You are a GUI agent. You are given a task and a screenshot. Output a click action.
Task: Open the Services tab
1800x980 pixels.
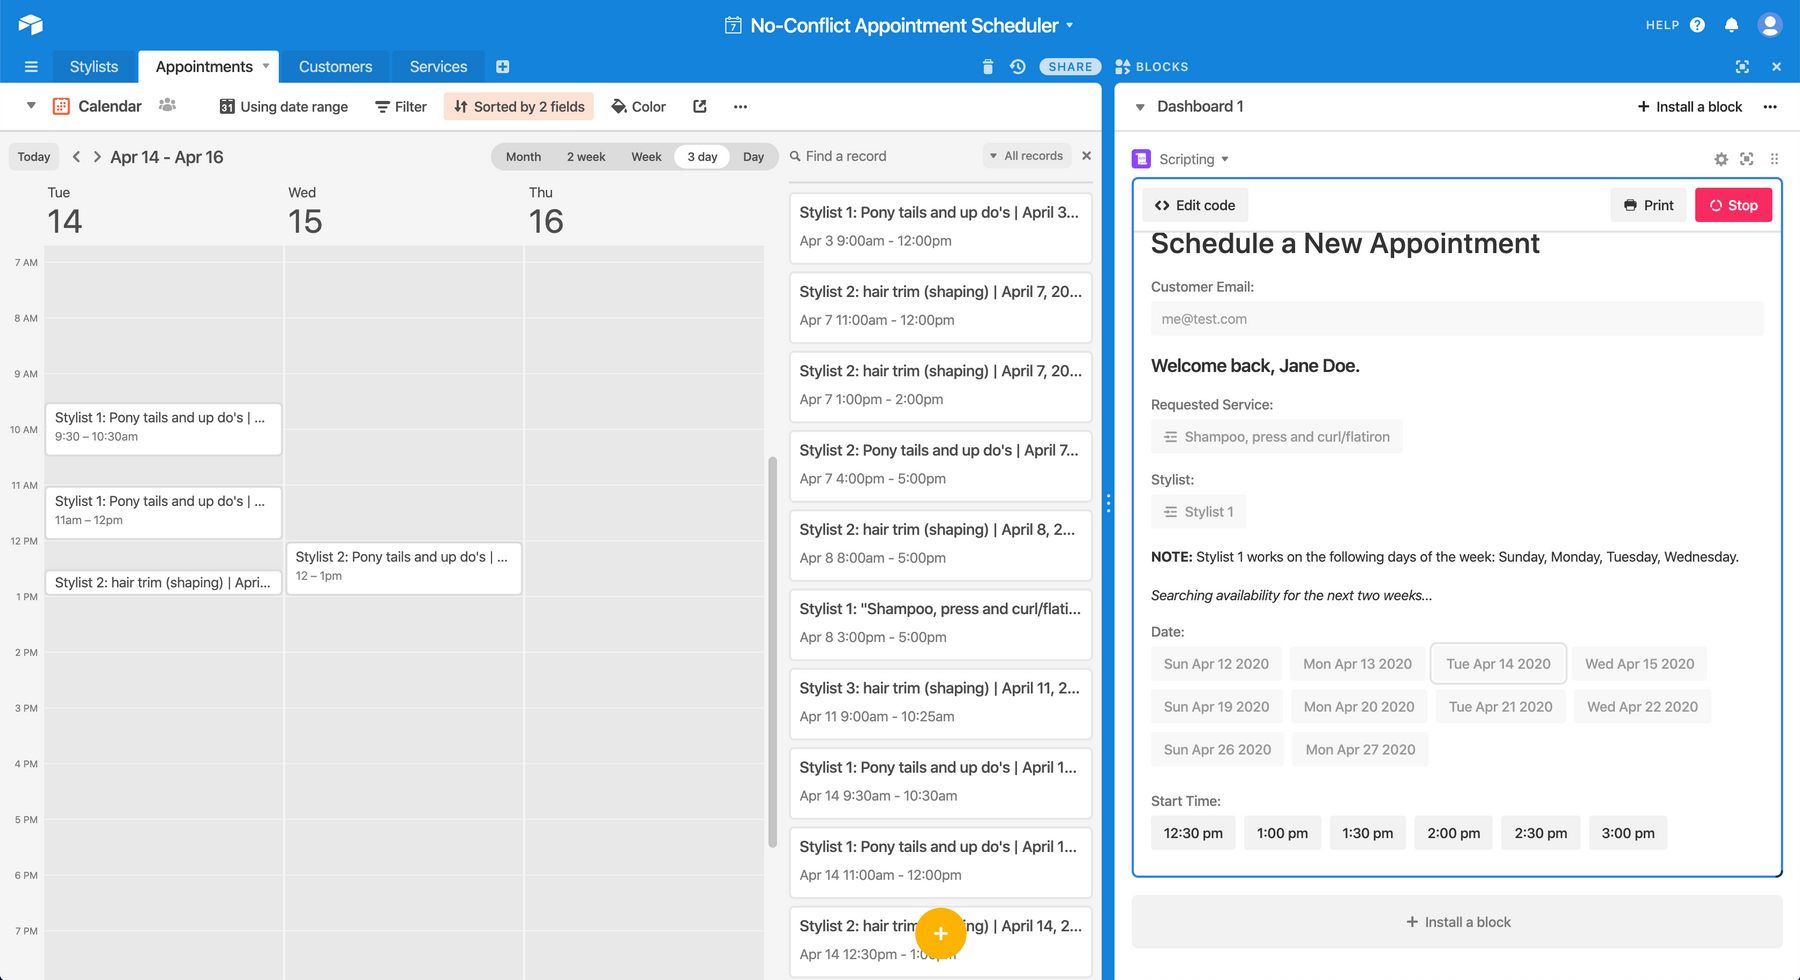point(438,67)
